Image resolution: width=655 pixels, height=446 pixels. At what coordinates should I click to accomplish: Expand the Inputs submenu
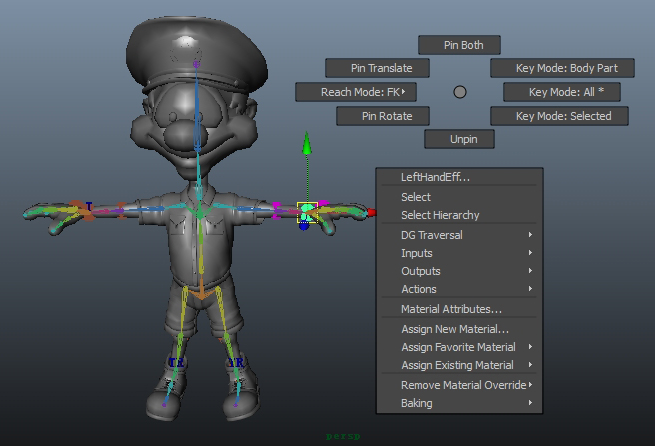click(459, 253)
